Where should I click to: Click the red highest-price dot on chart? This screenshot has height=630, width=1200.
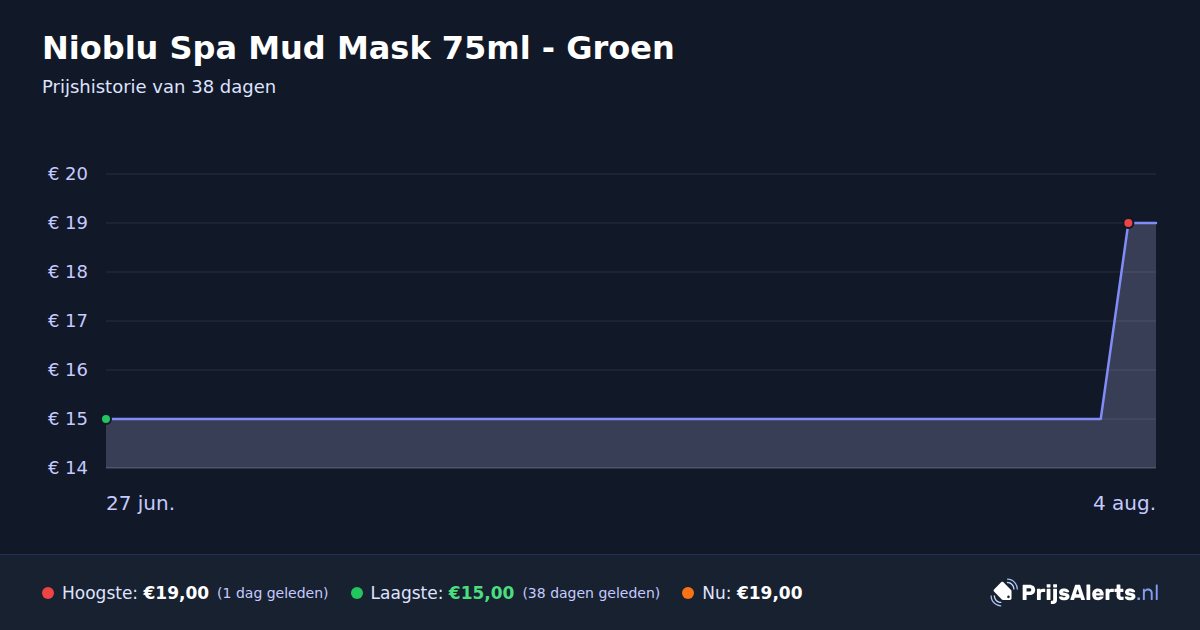(x=1128, y=223)
